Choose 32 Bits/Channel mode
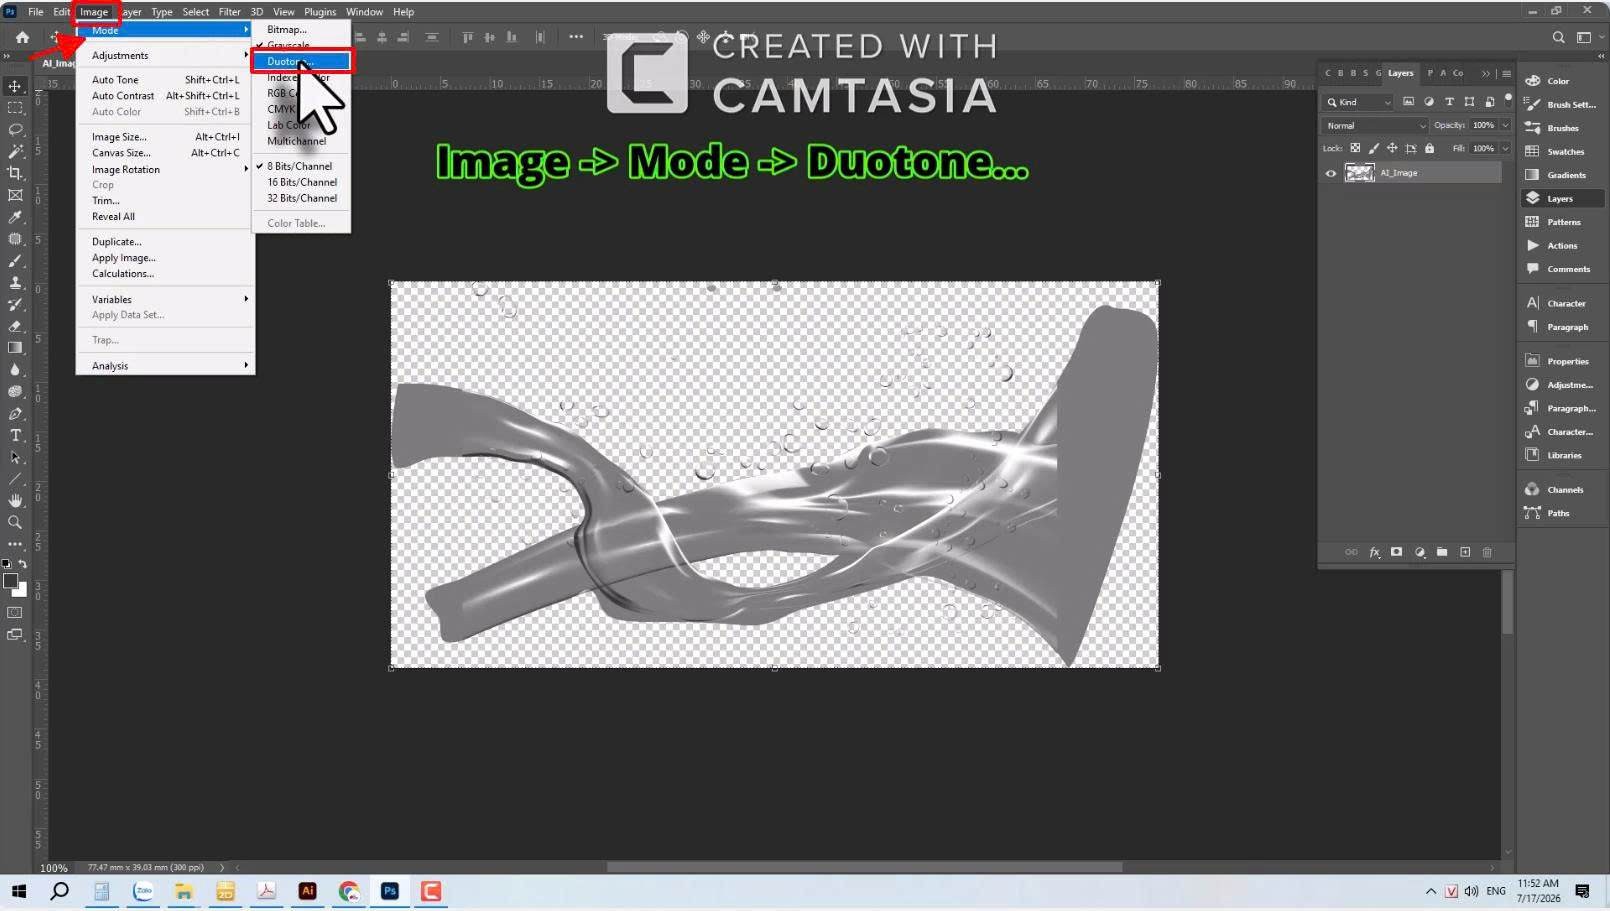This screenshot has width=1610, height=911. click(302, 198)
